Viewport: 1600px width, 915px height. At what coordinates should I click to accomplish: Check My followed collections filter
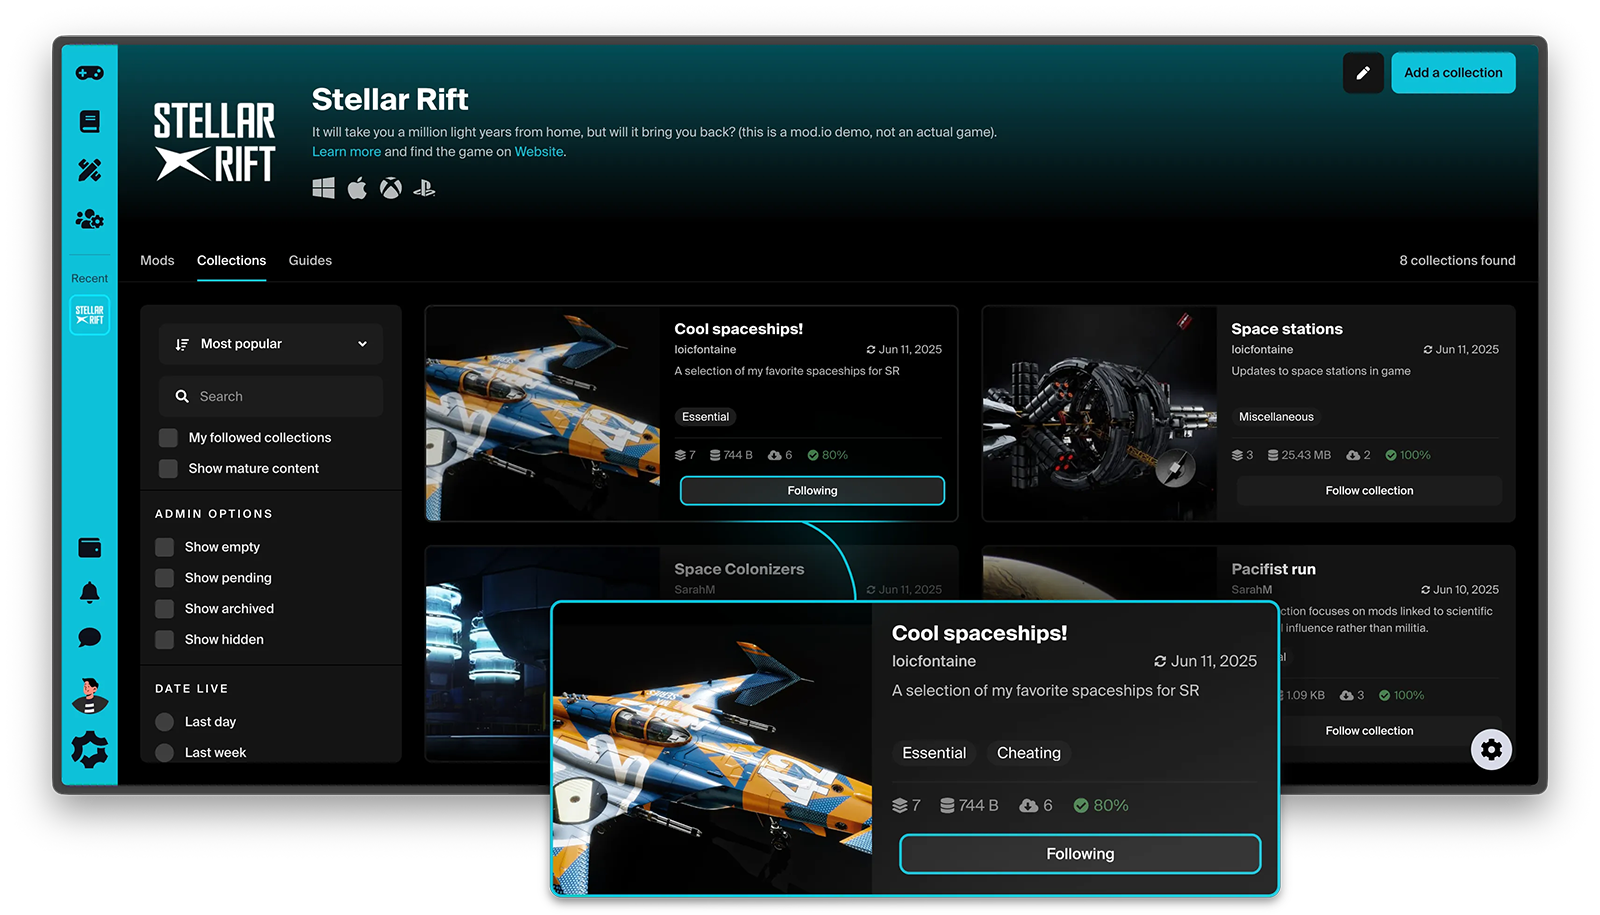(167, 437)
